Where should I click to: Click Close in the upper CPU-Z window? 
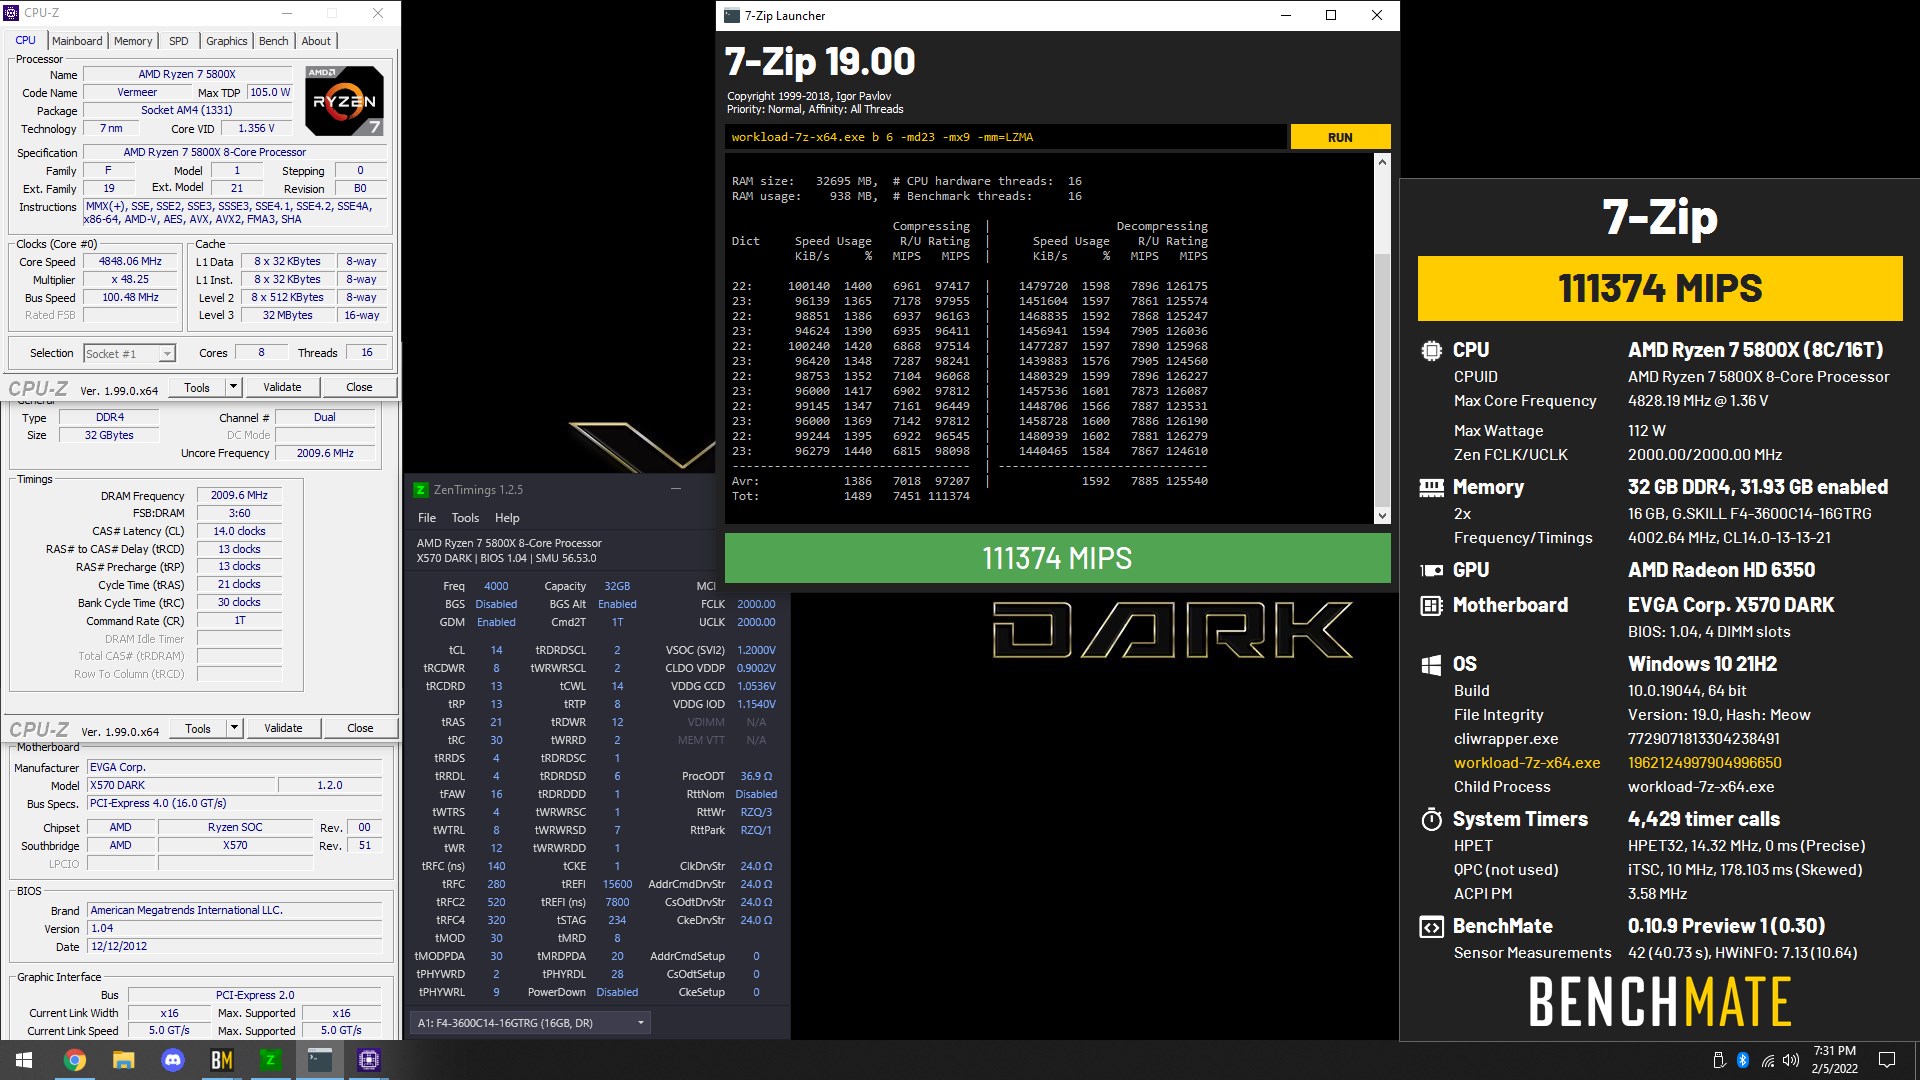(359, 387)
